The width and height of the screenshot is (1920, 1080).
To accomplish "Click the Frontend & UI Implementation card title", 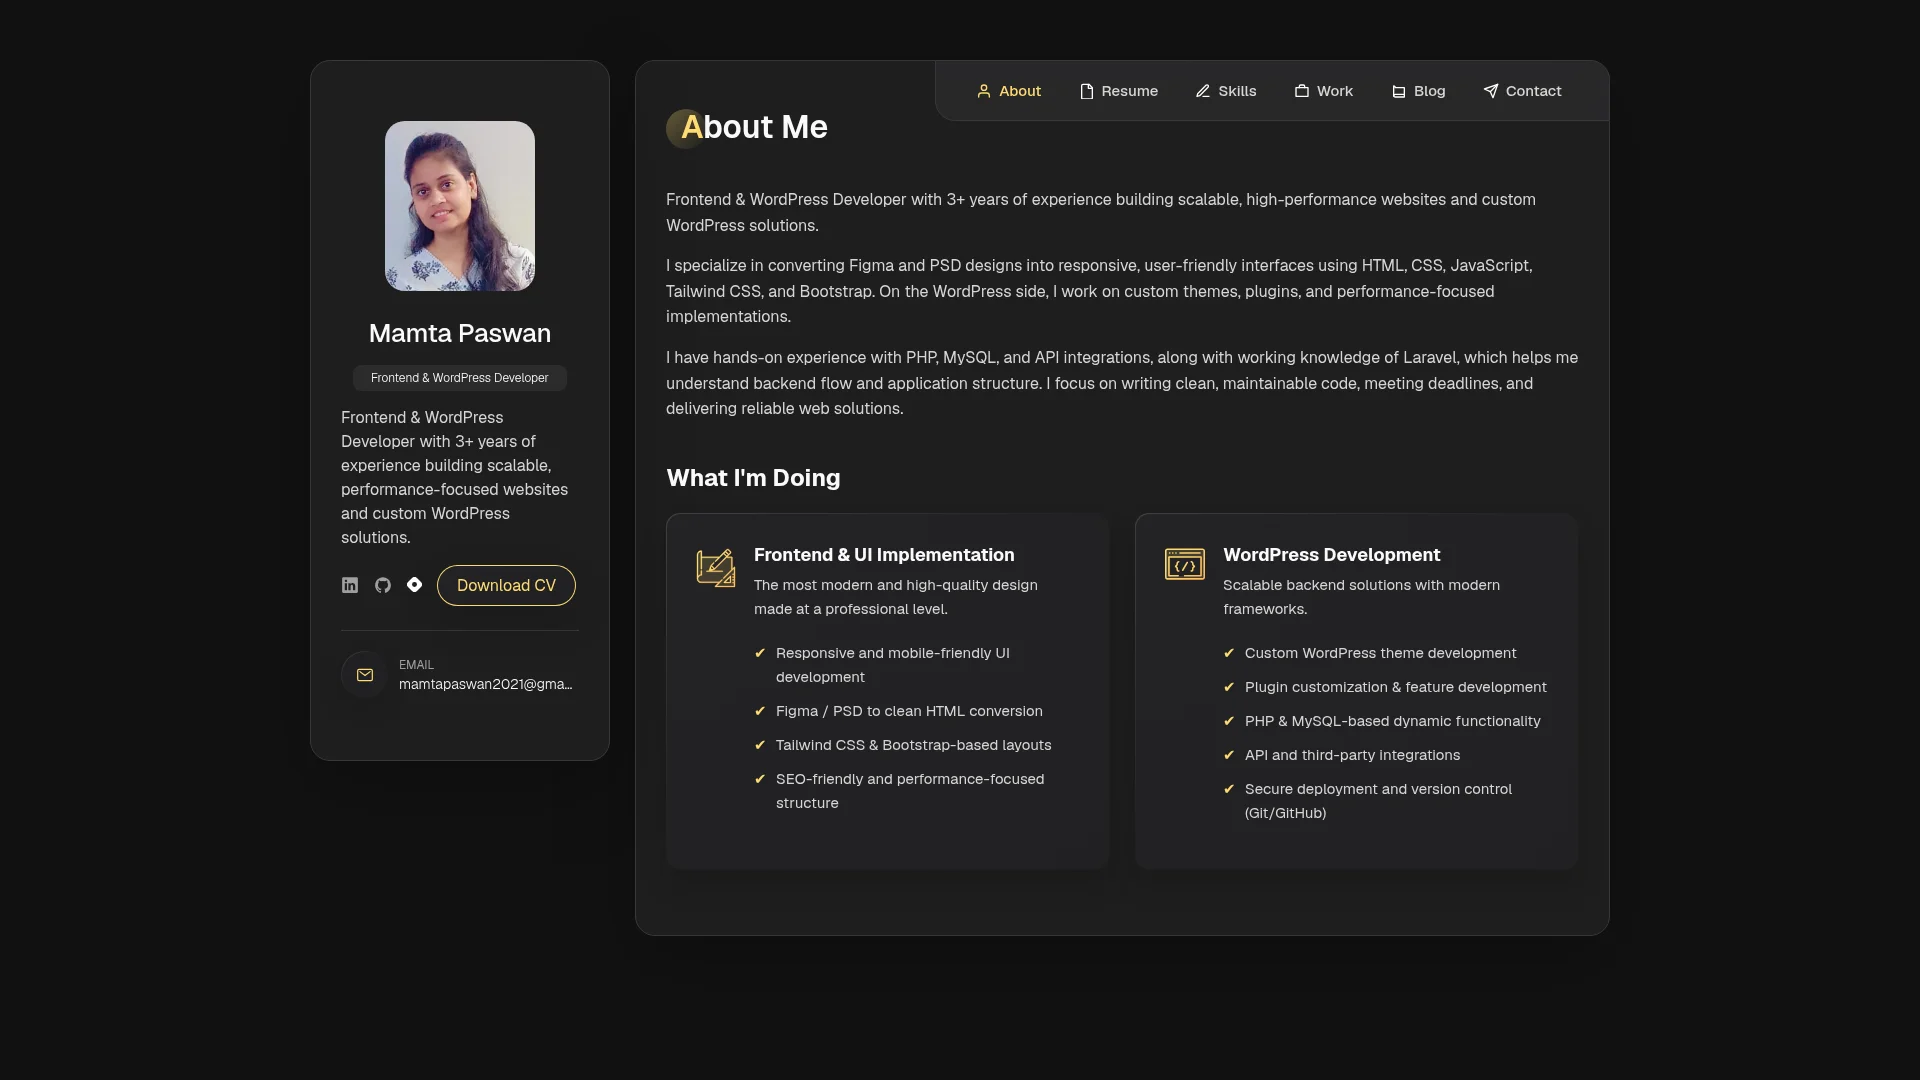I will tap(884, 555).
